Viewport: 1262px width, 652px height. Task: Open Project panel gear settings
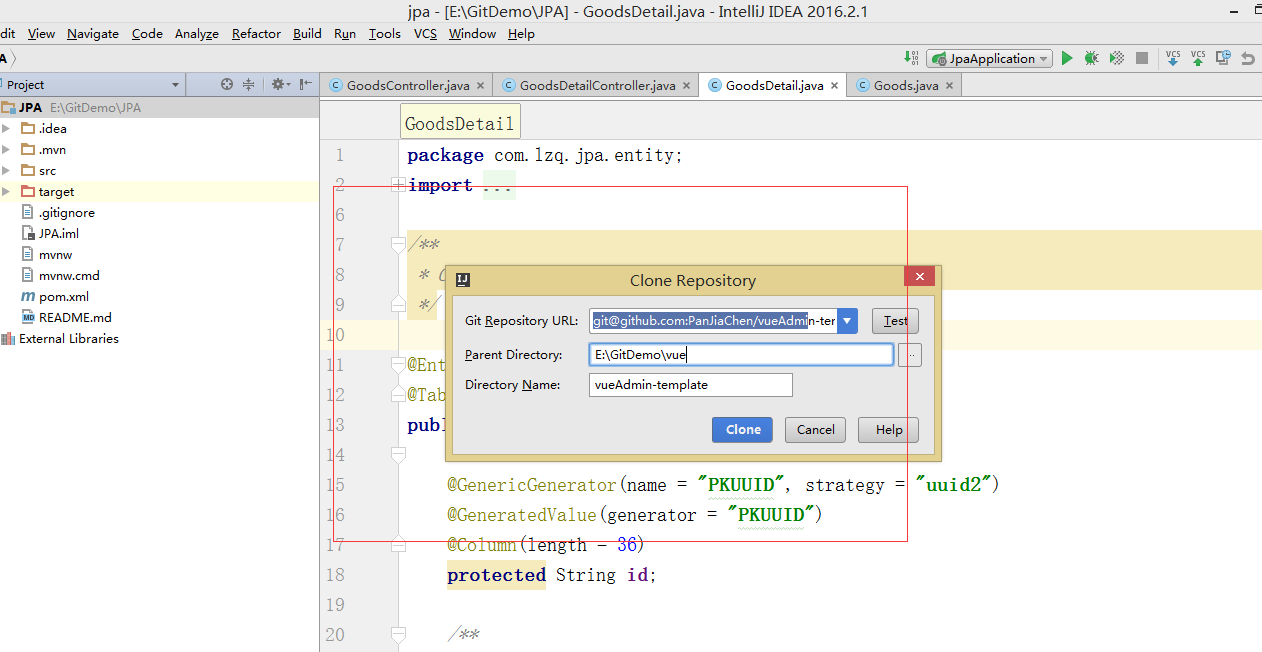pyautogui.click(x=280, y=84)
